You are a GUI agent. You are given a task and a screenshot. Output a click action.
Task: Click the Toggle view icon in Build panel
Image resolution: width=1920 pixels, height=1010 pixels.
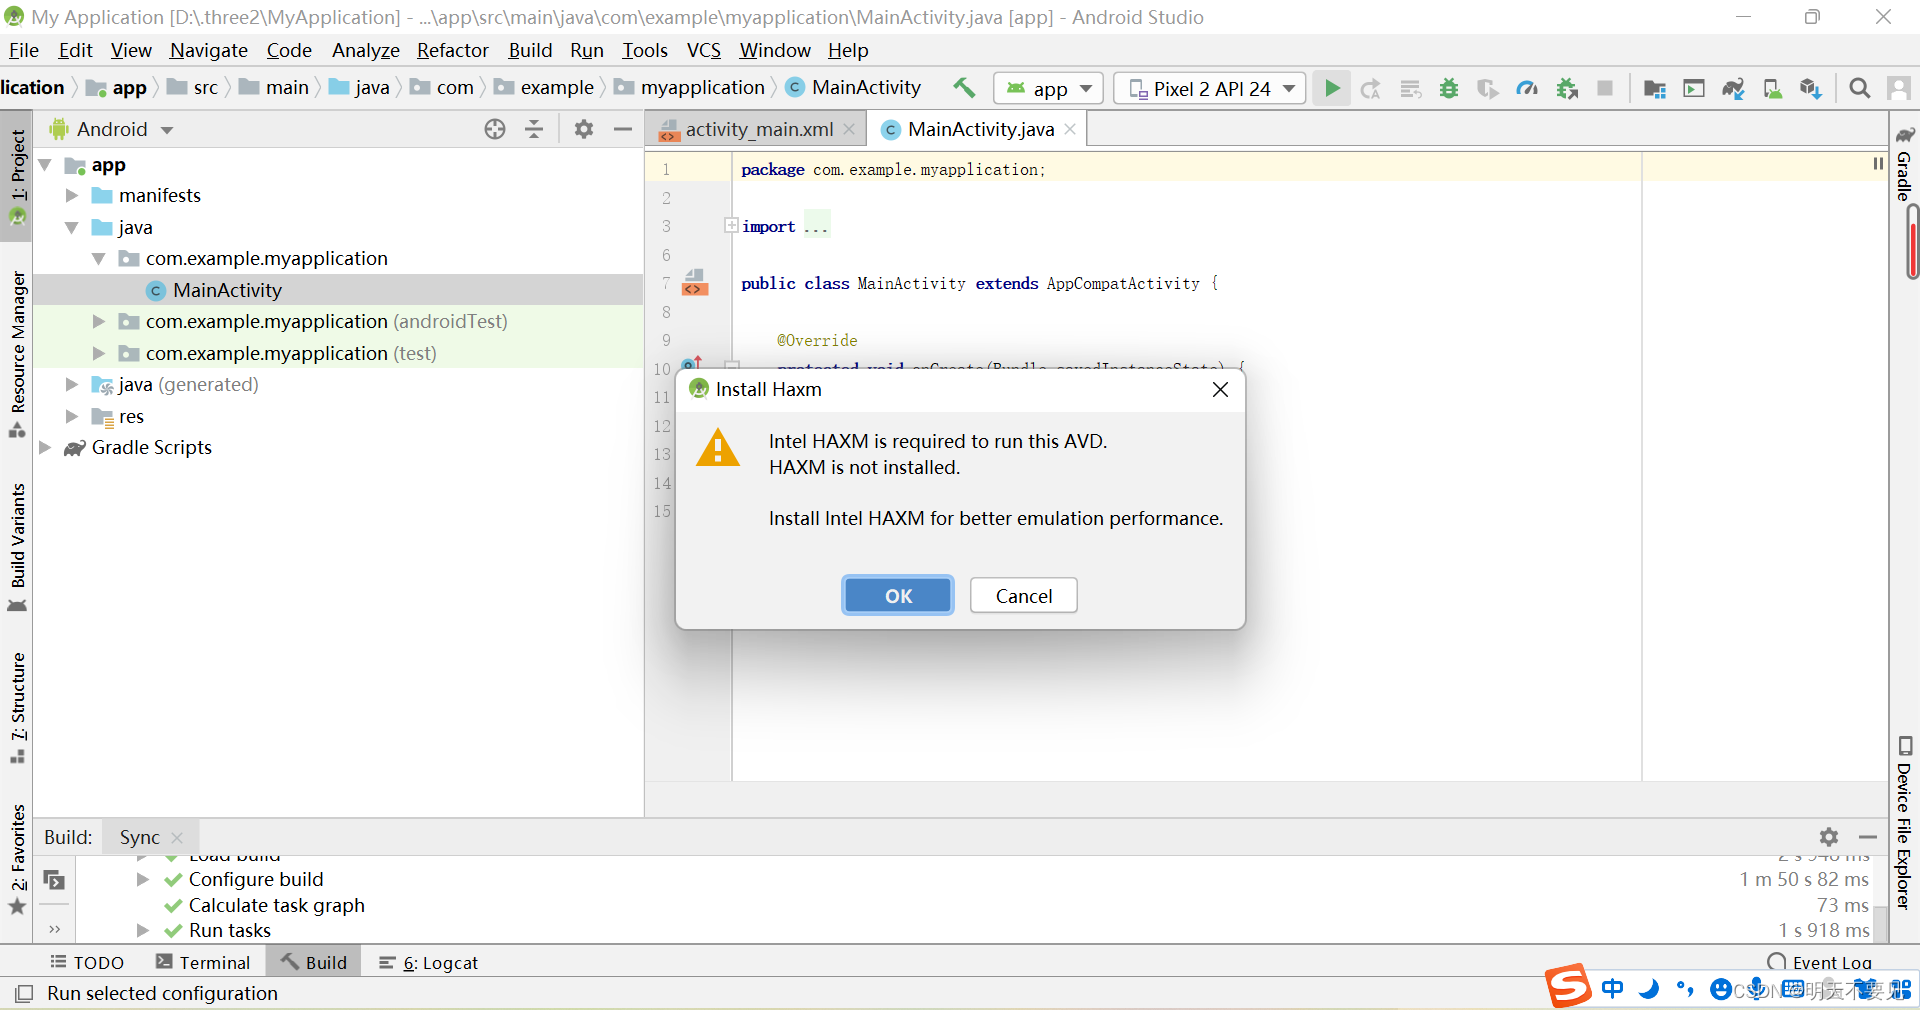(x=54, y=880)
